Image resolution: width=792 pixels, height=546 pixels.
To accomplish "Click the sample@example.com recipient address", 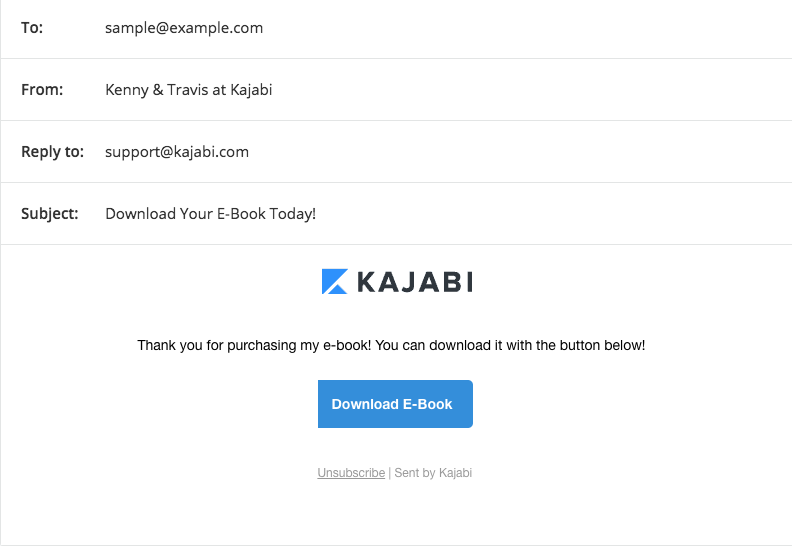I will (184, 28).
